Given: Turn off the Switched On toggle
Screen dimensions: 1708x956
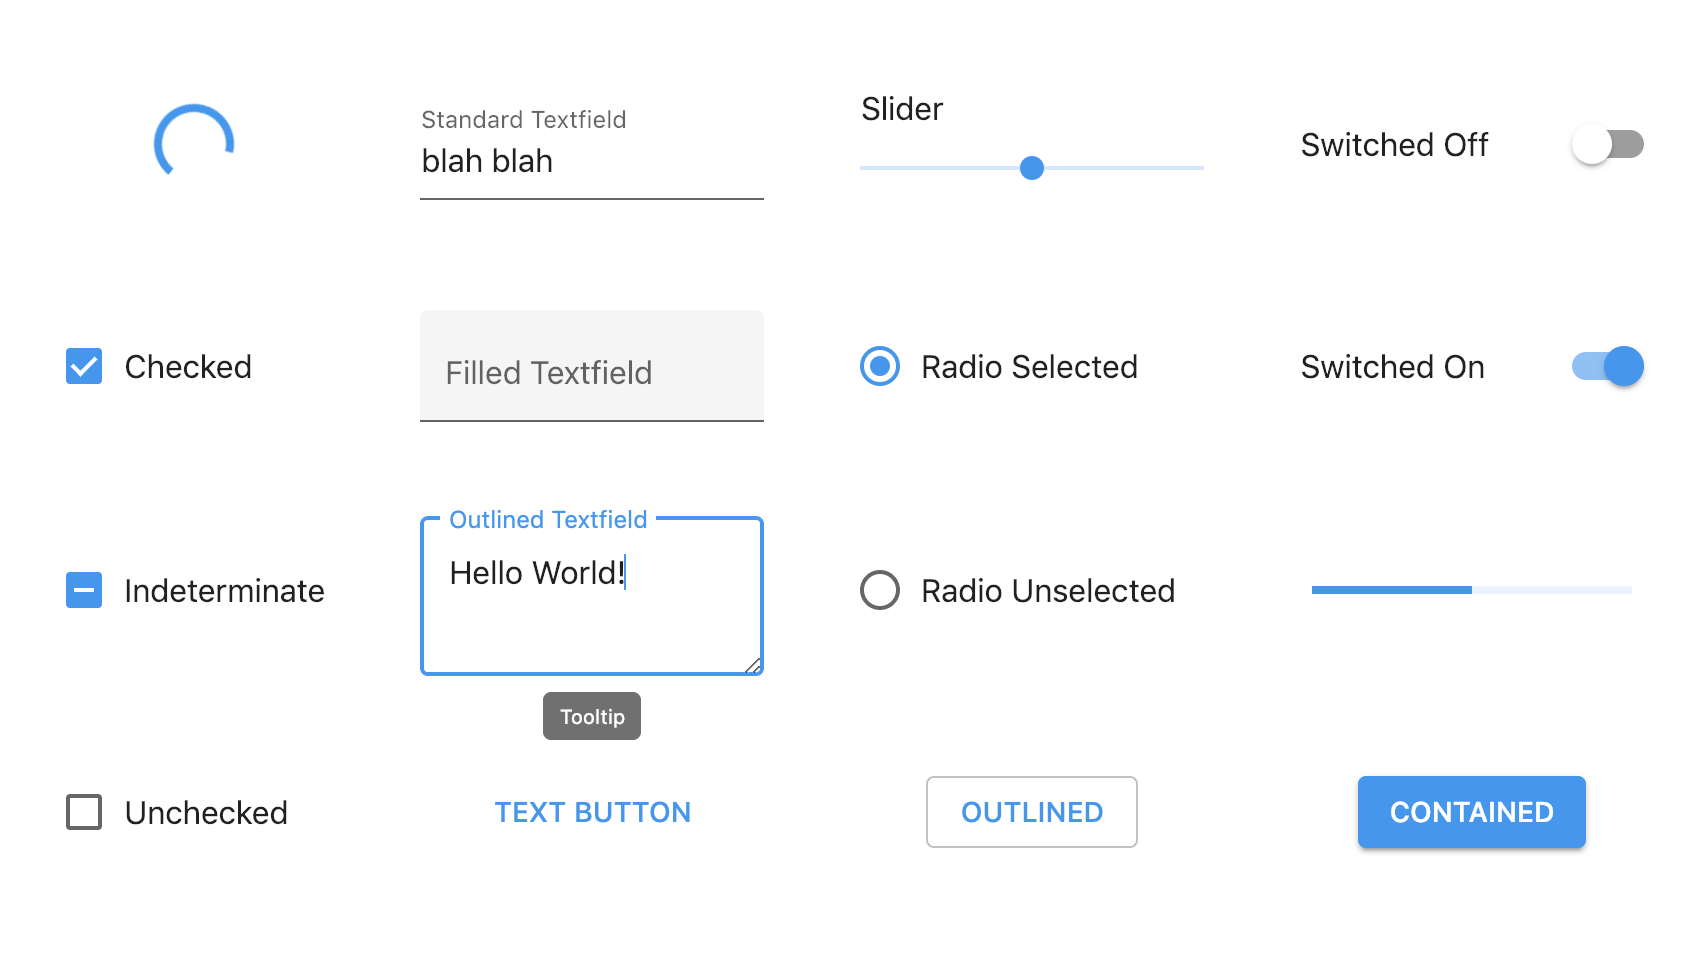Looking at the screenshot, I should click(x=1608, y=366).
